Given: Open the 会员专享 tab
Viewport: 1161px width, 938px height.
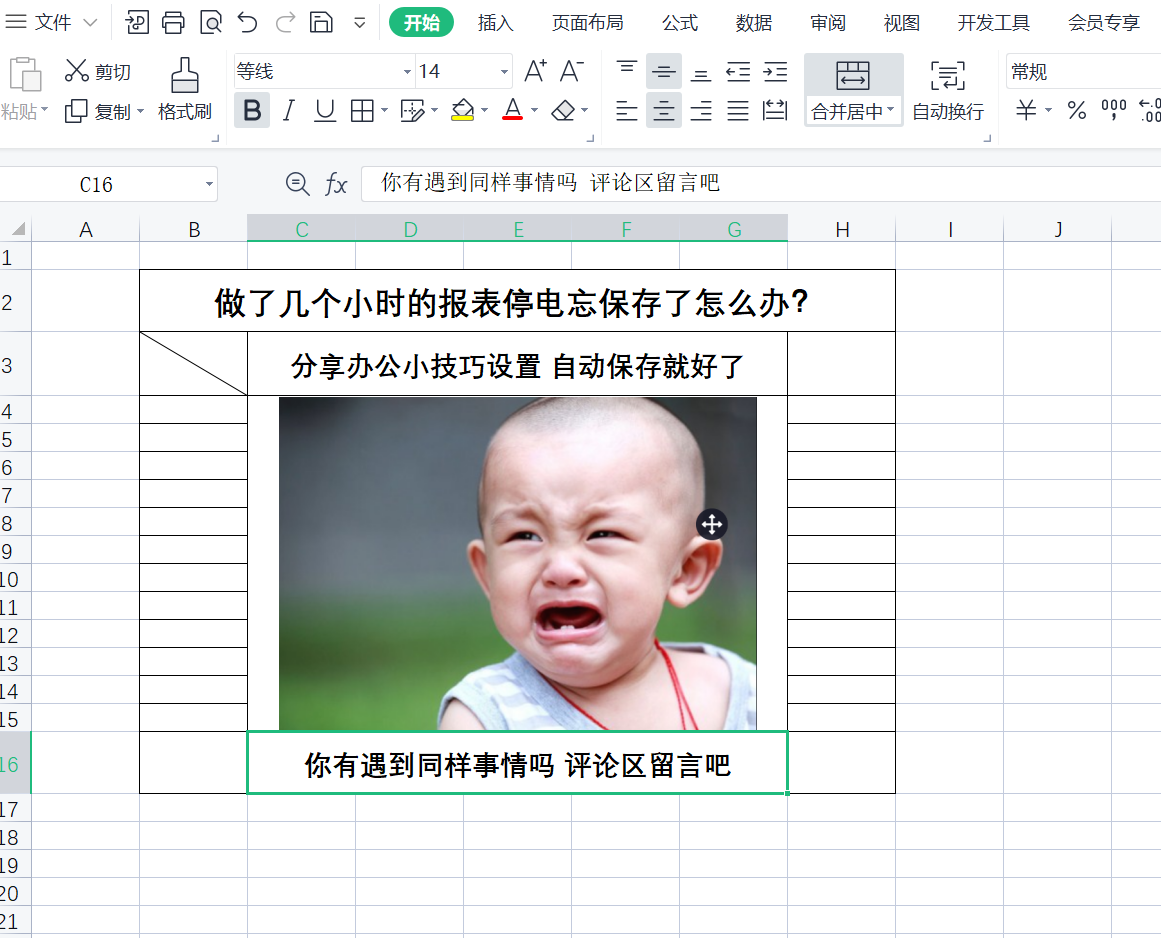Looking at the screenshot, I should pos(1103,23).
